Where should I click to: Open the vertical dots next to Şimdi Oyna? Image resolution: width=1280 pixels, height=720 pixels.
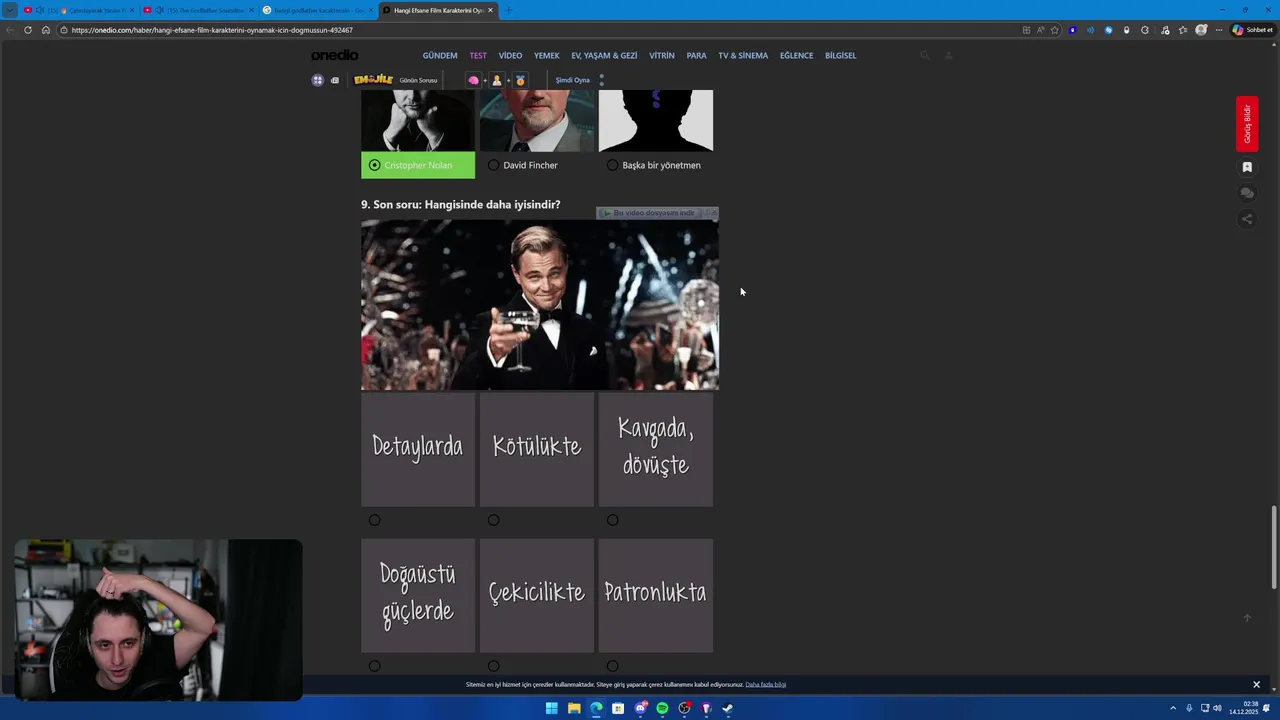[601, 80]
